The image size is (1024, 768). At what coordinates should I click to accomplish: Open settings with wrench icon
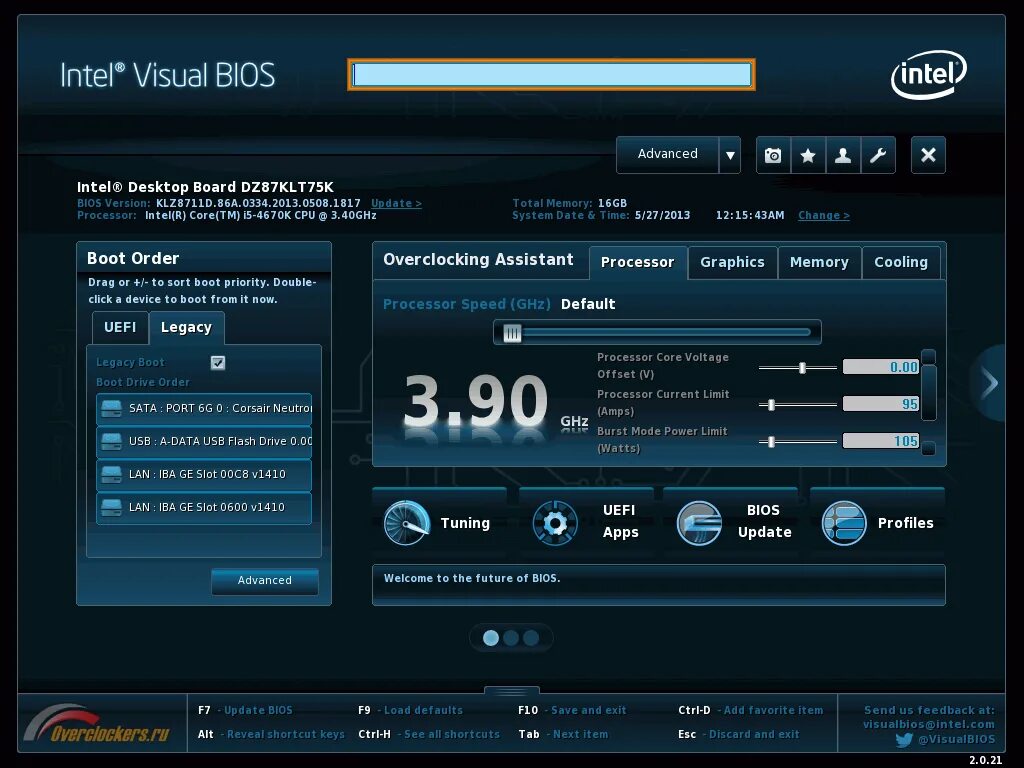click(x=878, y=155)
